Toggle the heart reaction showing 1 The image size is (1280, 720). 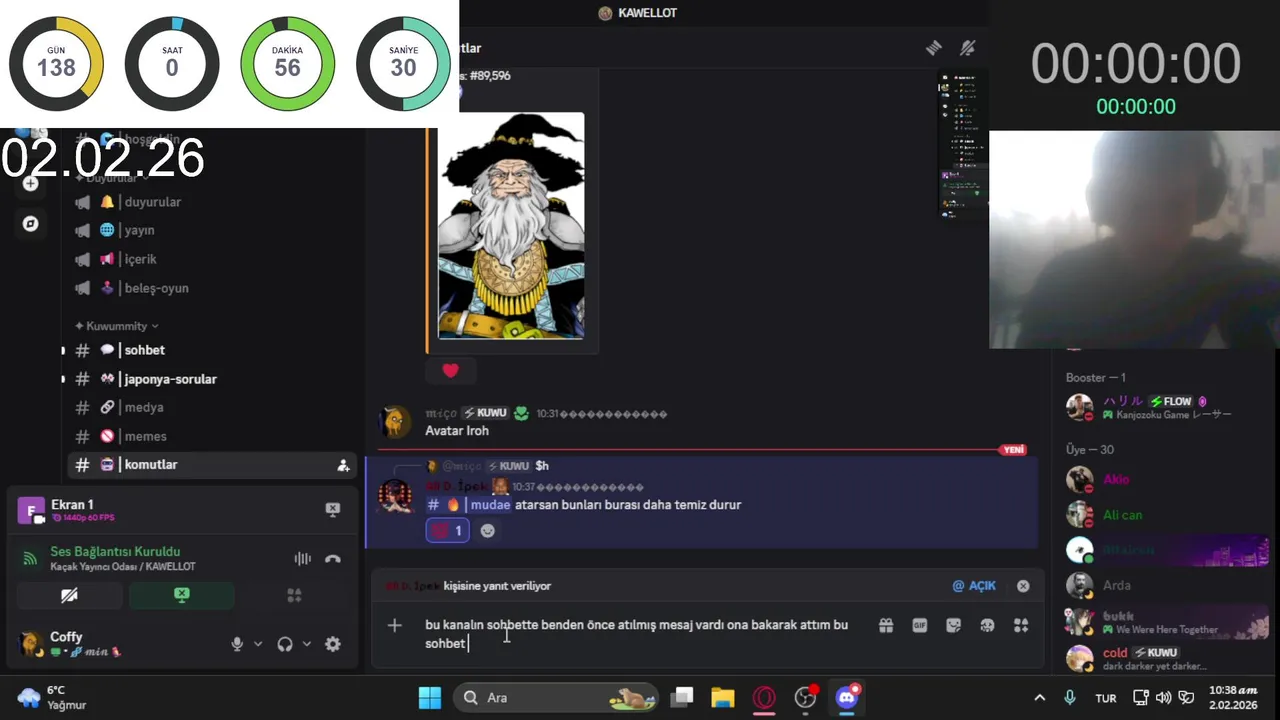point(448,531)
